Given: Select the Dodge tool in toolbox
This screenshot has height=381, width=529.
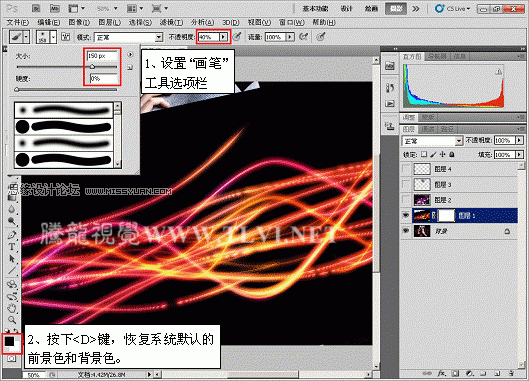Looking at the screenshot, I should coord(12,221).
